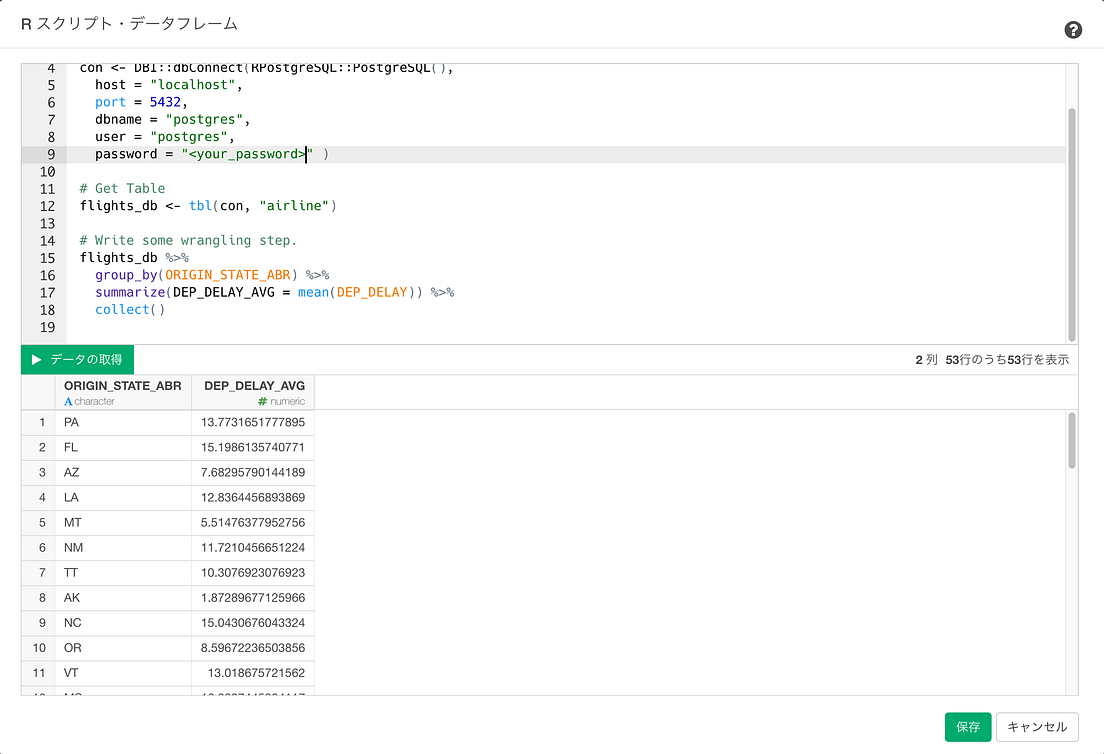
Task: Click '# Write some wrangling step.' comment
Action: 188,241
